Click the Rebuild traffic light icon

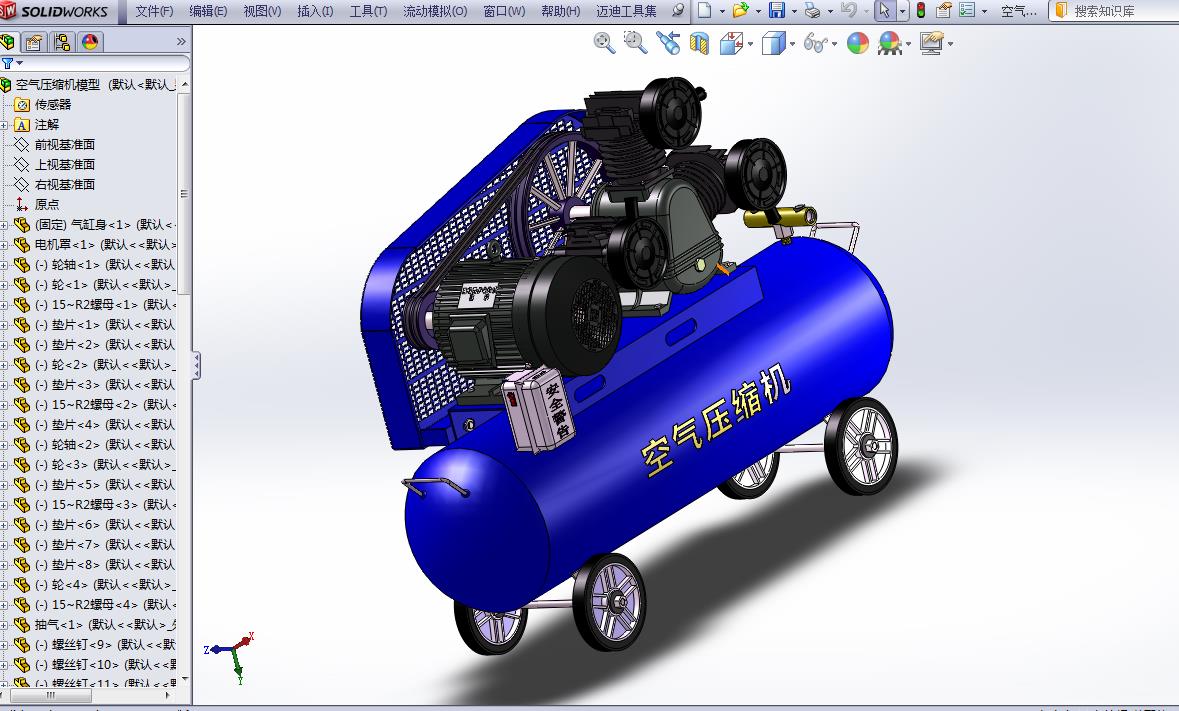(x=920, y=11)
